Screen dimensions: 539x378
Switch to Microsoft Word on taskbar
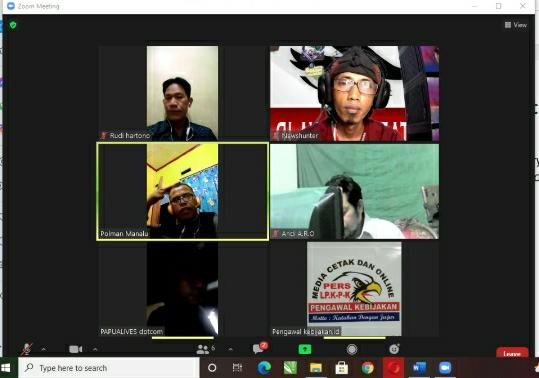click(419, 368)
